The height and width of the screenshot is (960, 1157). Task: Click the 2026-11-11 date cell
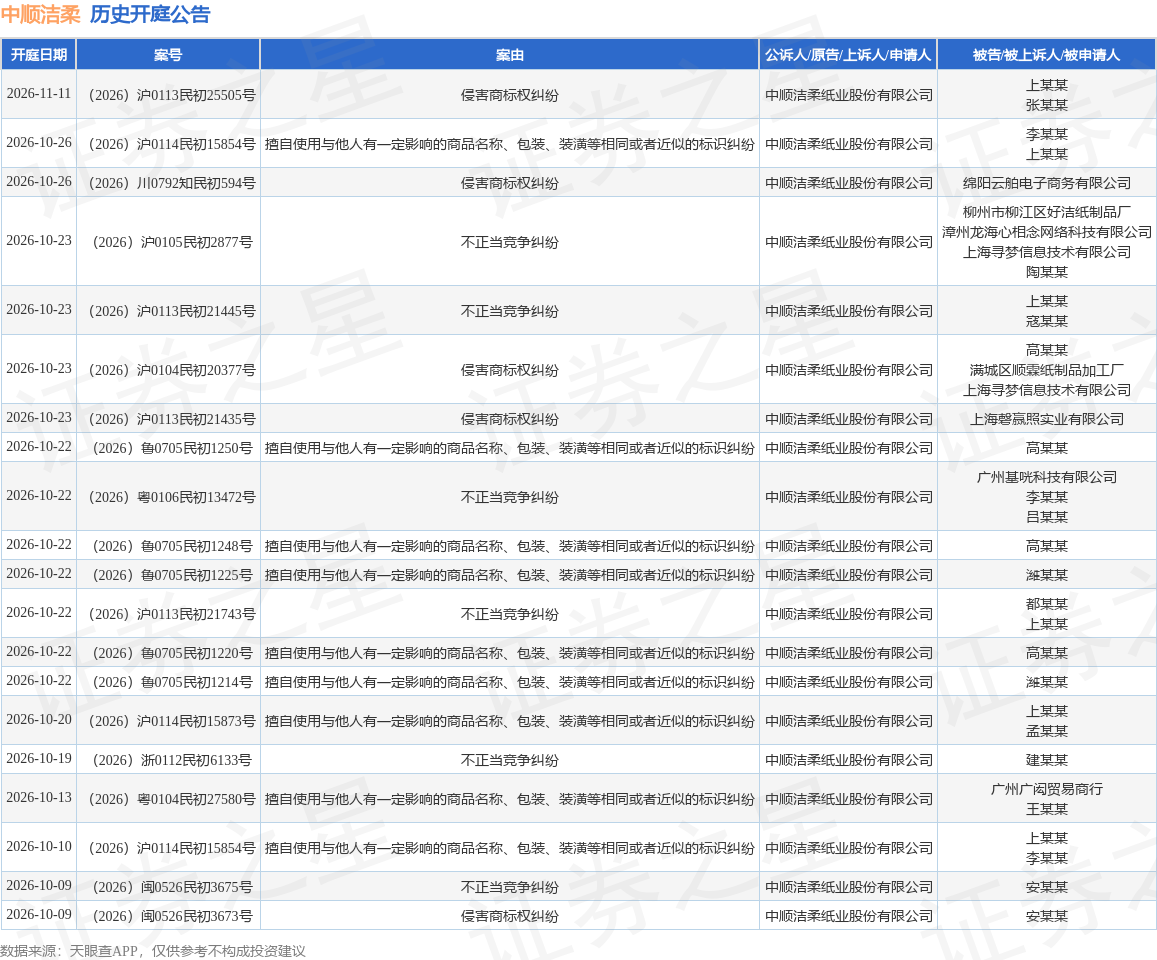pos(39,94)
